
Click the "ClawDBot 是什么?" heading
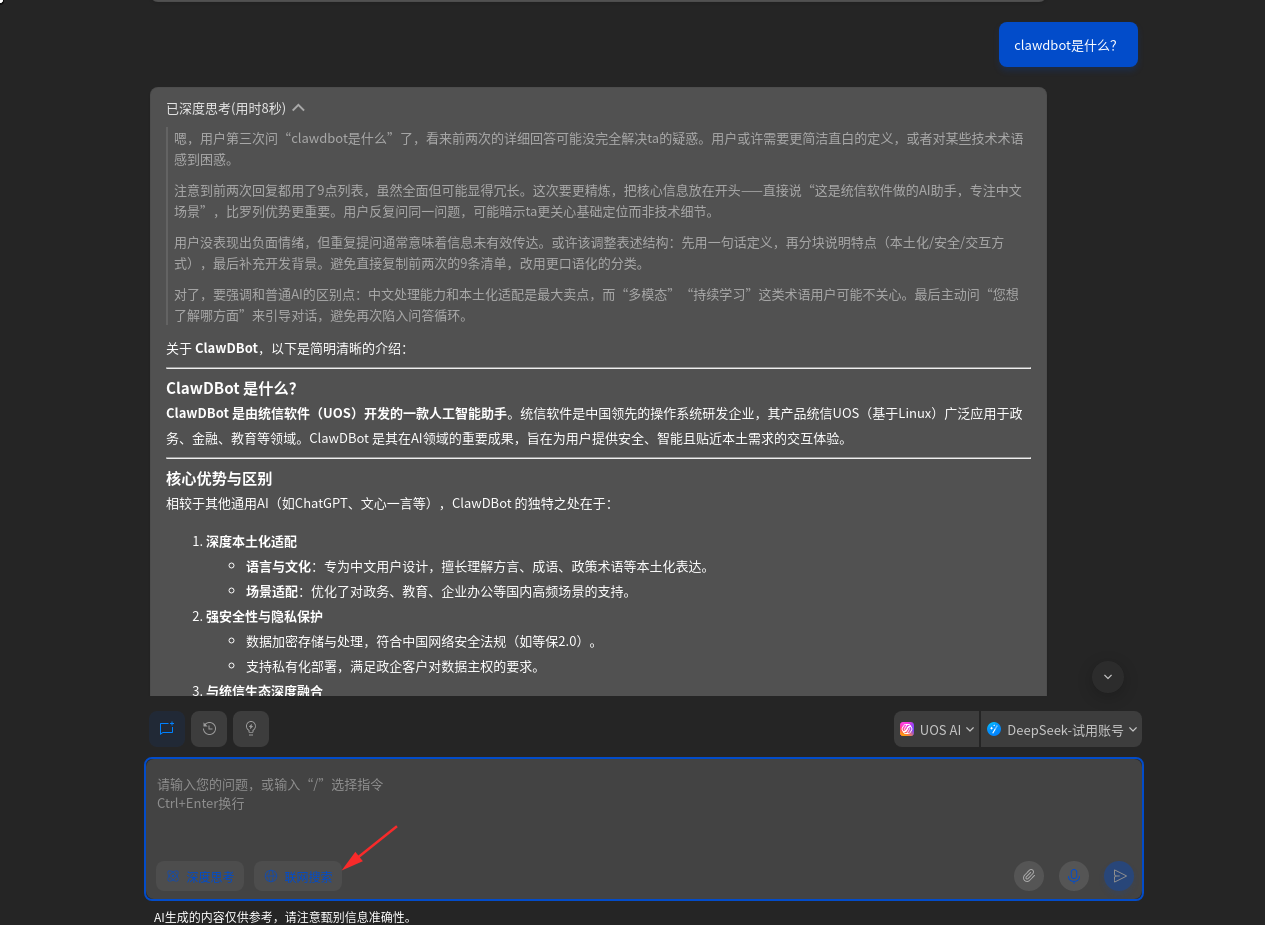[231, 388]
